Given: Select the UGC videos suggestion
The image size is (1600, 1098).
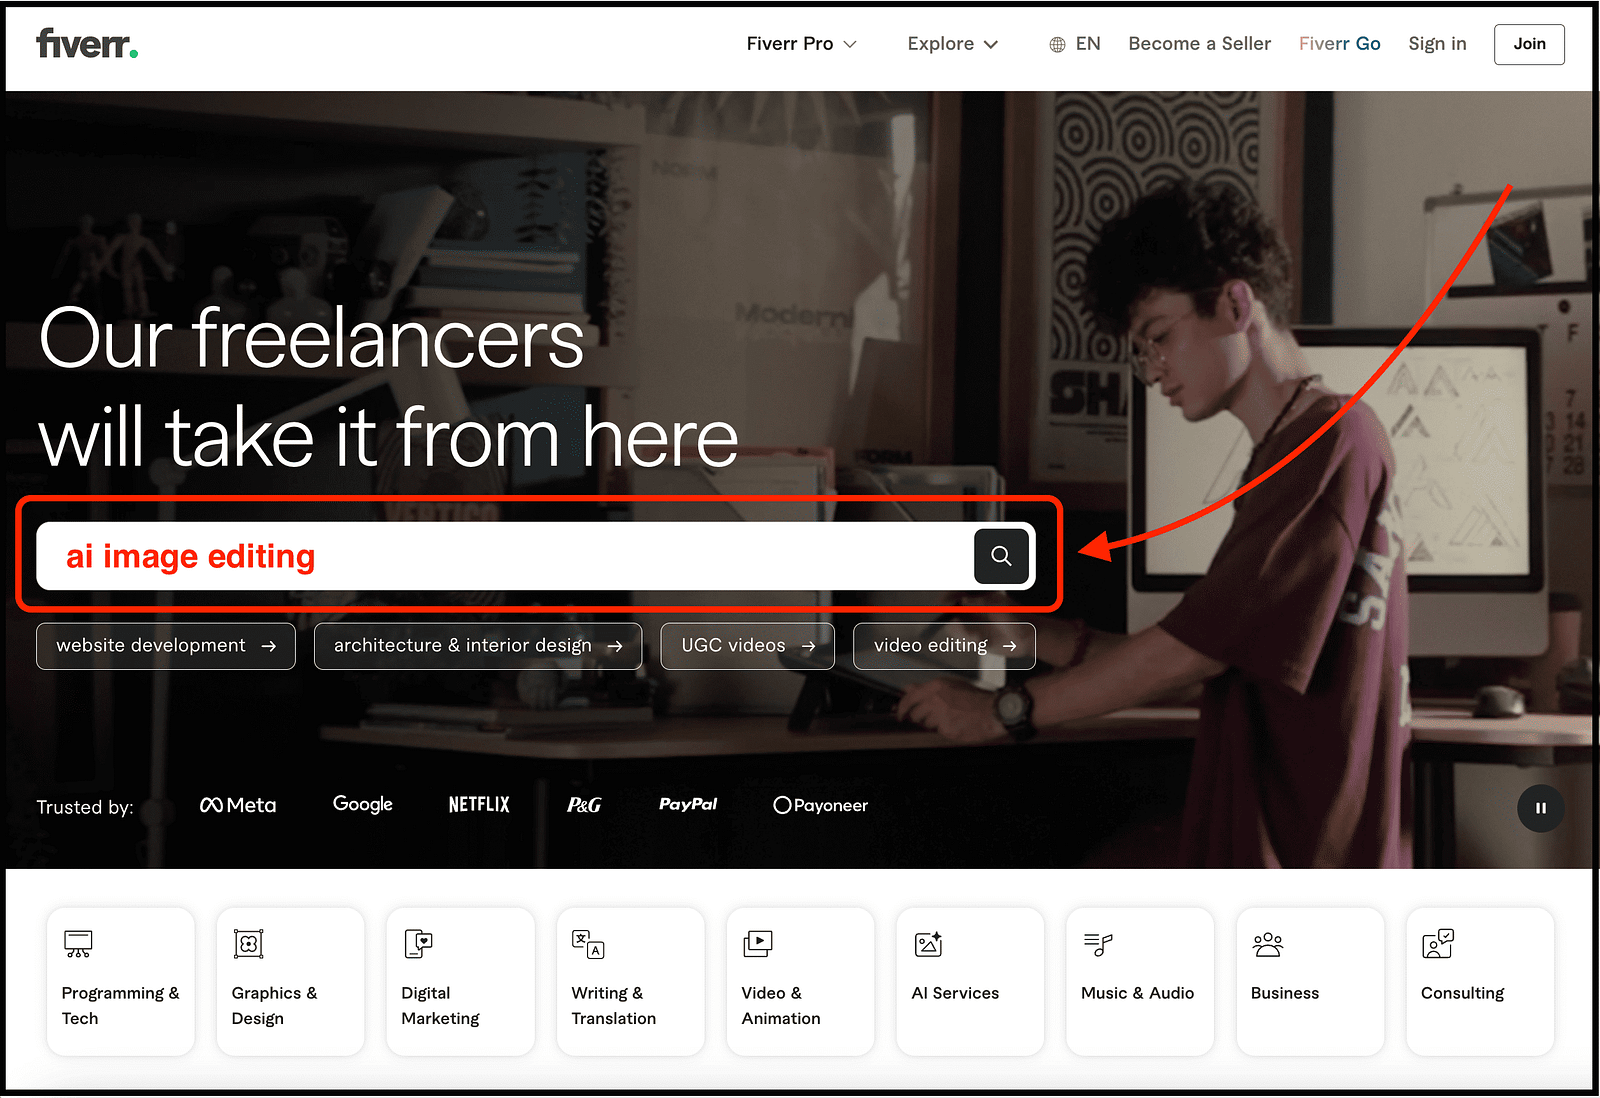Looking at the screenshot, I should (x=748, y=646).
